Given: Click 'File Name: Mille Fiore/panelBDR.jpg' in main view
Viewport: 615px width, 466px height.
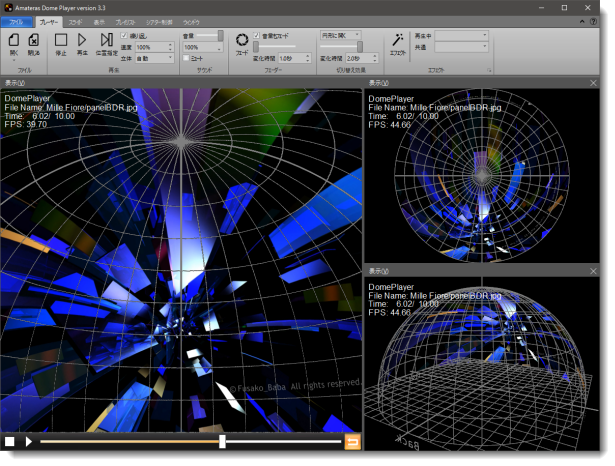Looking at the screenshot, I should pos(71,107).
